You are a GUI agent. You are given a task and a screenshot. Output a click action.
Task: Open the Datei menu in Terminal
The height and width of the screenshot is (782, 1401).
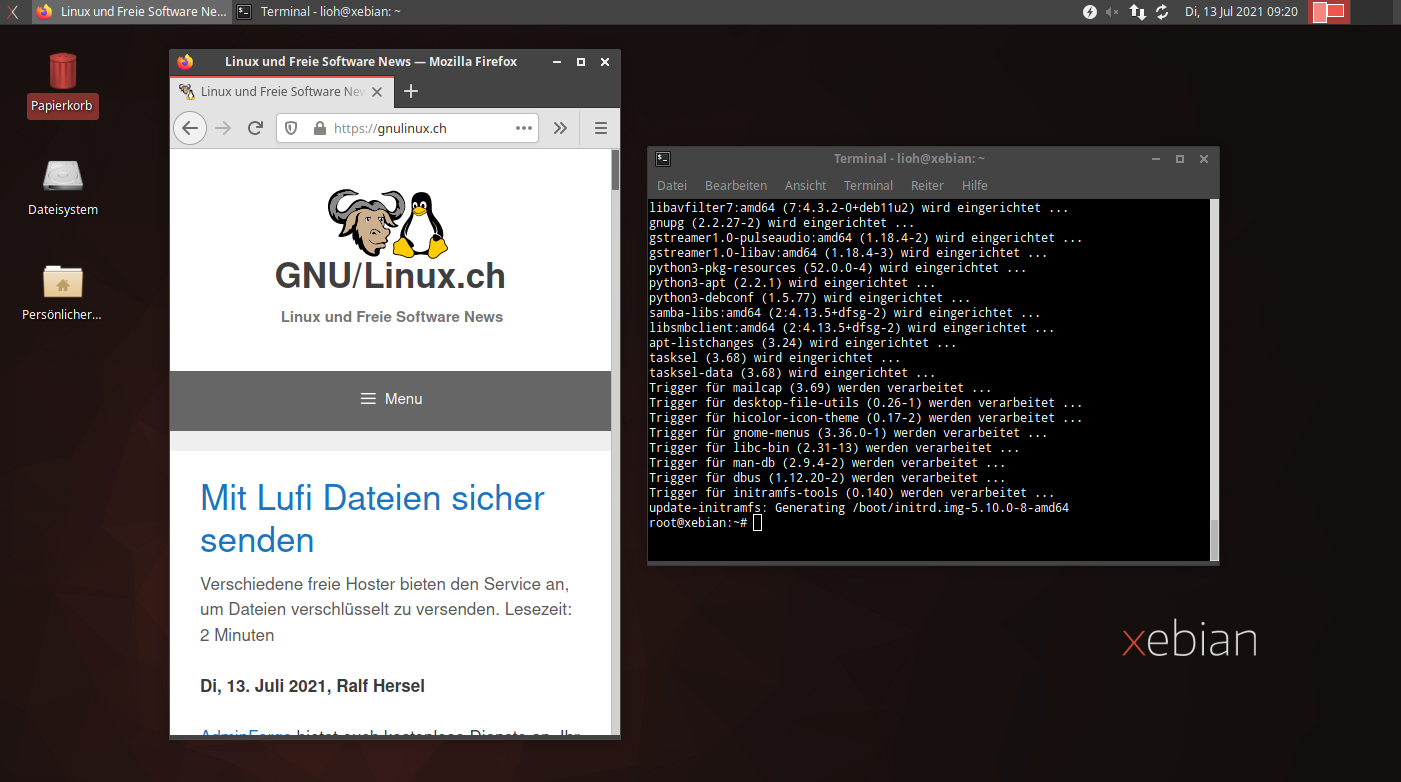[x=672, y=186]
